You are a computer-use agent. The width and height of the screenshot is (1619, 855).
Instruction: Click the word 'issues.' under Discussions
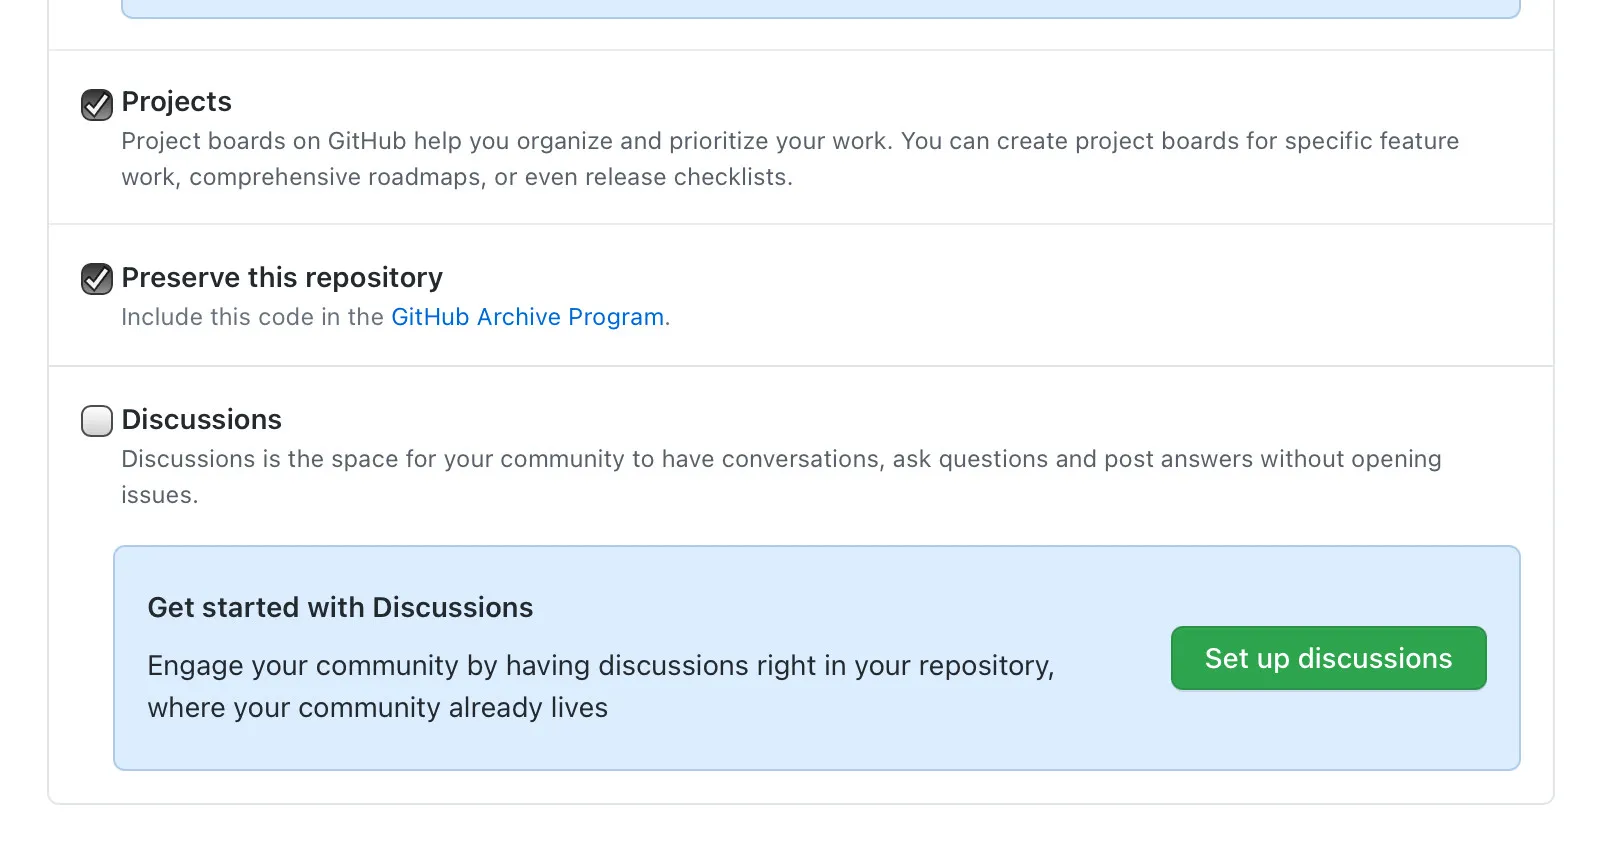click(x=160, y=495)
